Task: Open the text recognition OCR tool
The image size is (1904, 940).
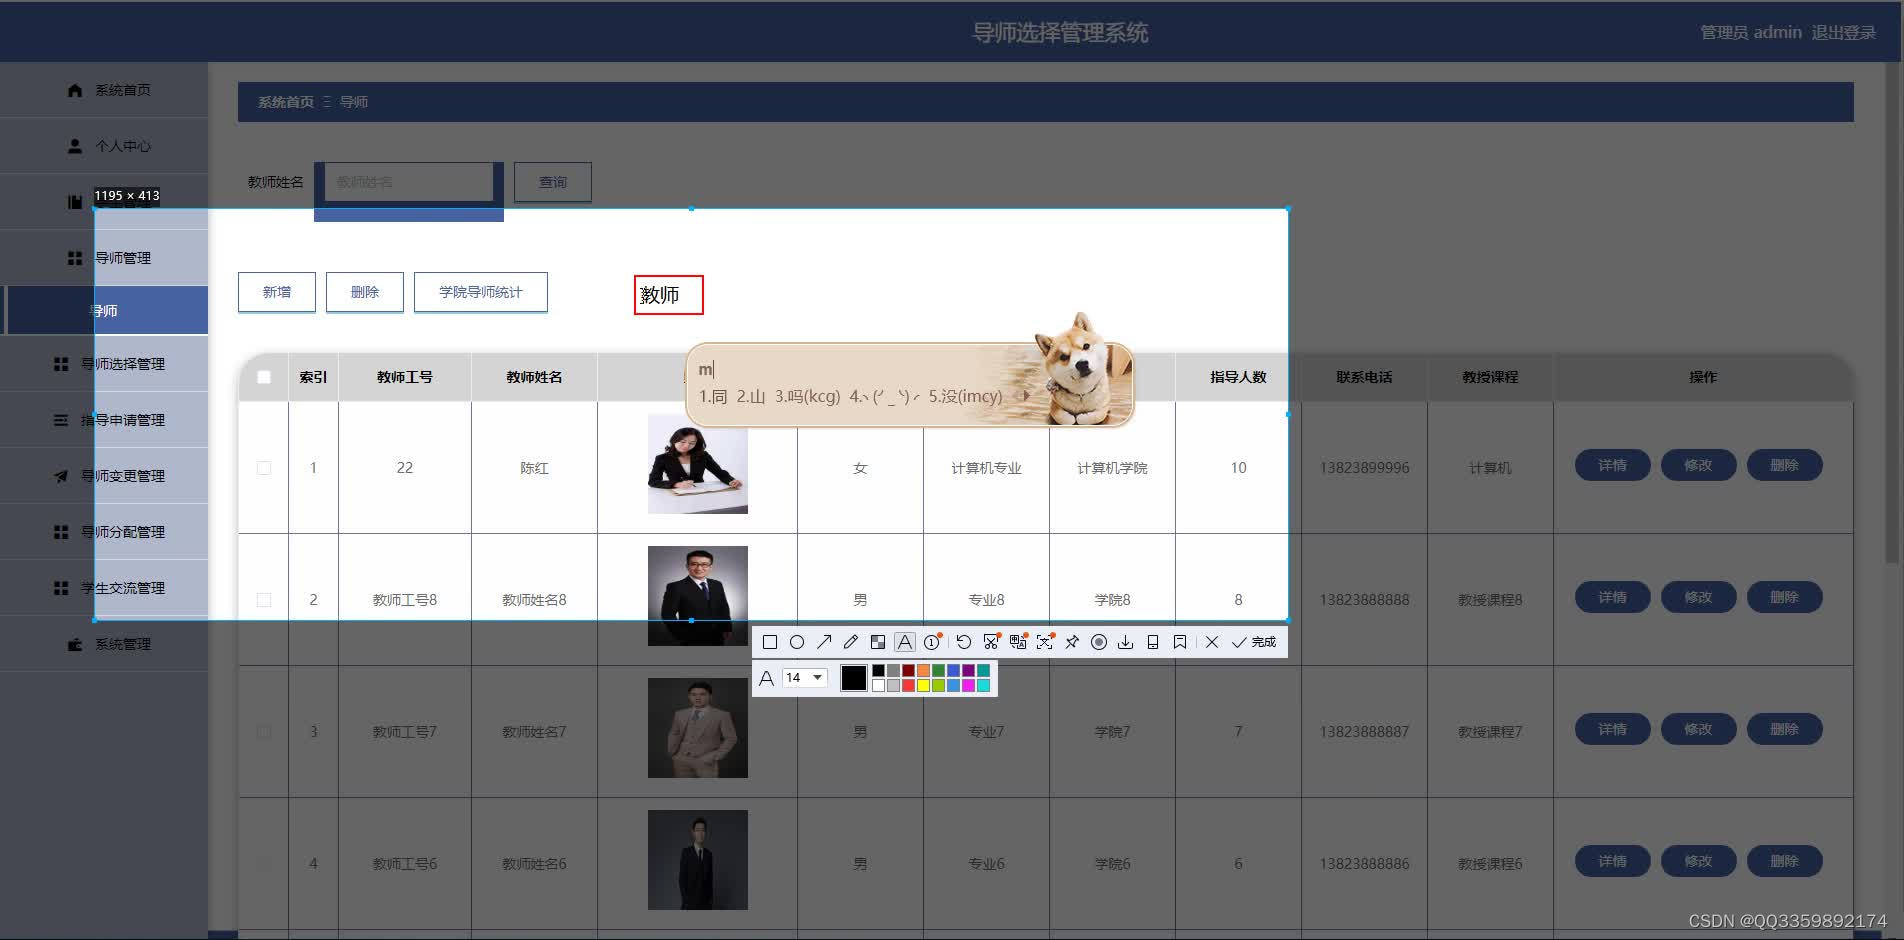Action: [1045, 642]
